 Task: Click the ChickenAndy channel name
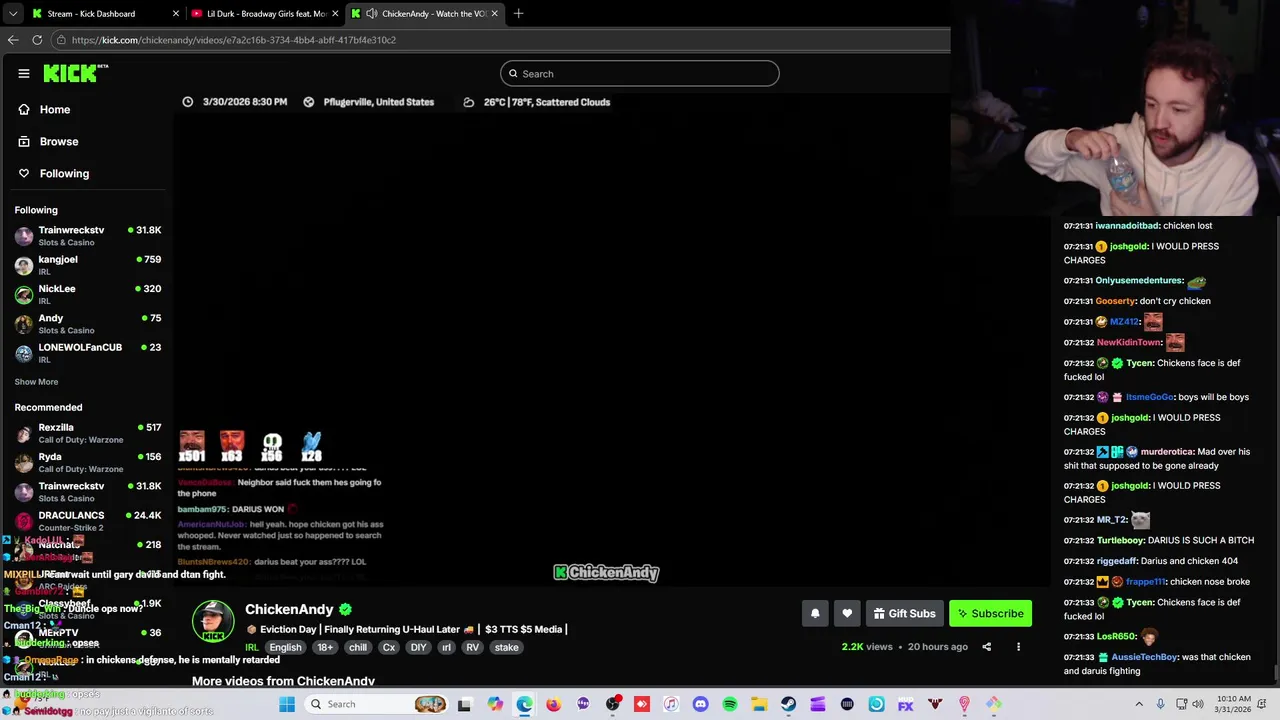[289, 609]
